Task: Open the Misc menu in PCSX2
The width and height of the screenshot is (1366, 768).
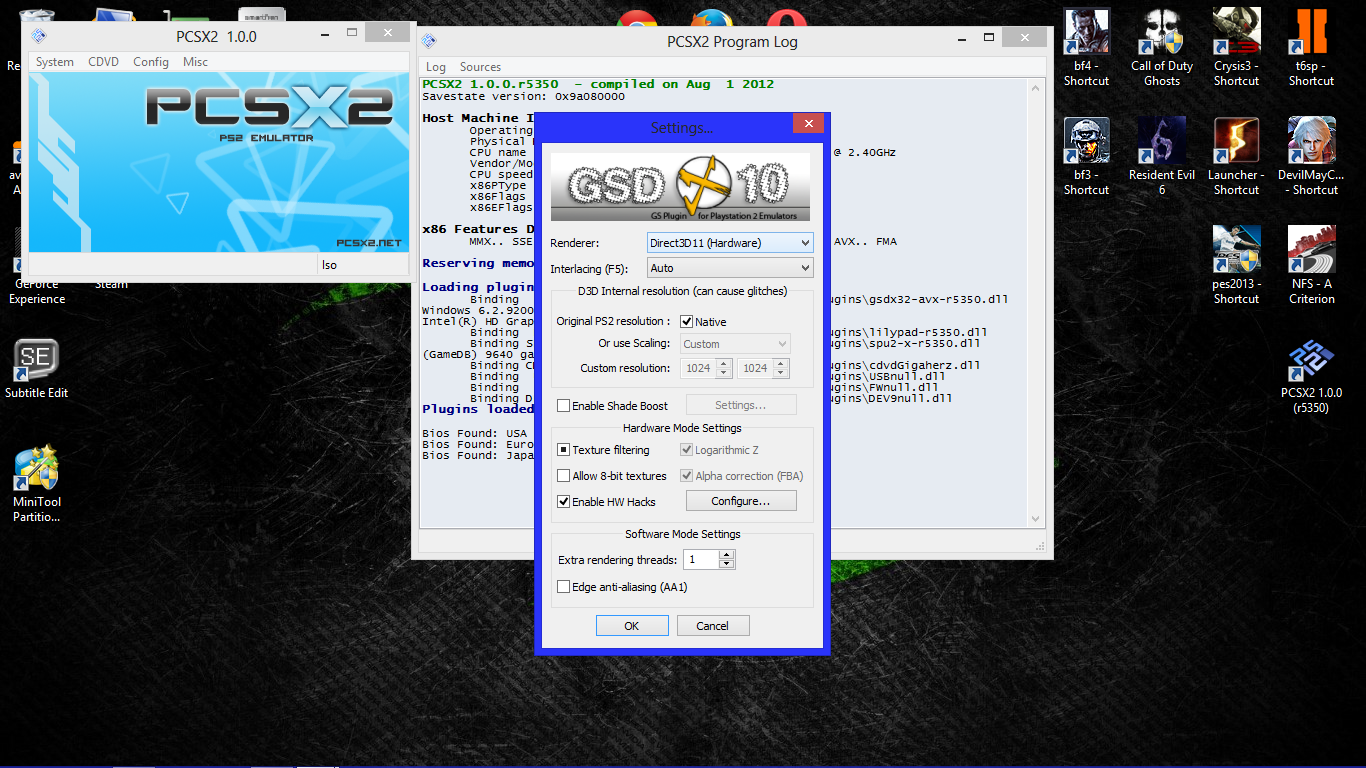Action: pyautogui.click(x=196, y=62)
